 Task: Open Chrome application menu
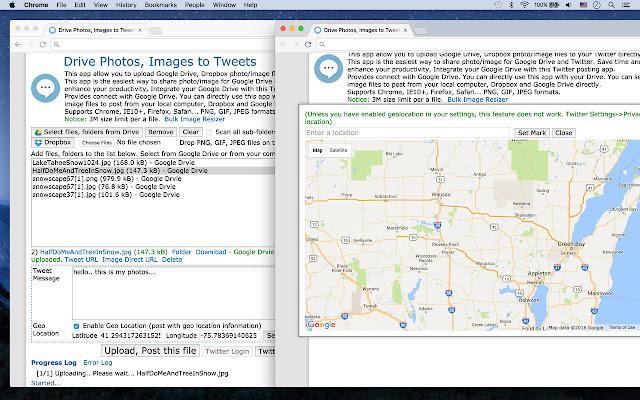coord(36,5)
